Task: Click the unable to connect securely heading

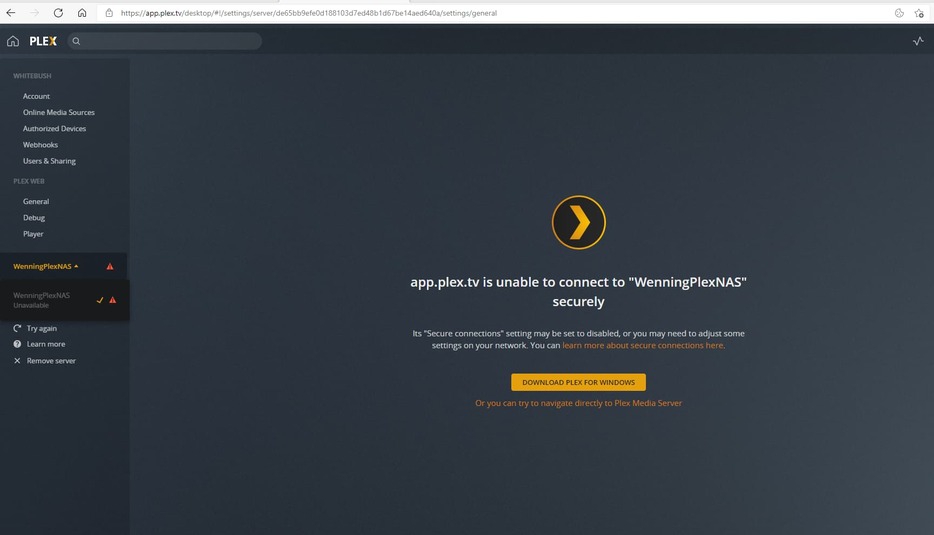Action: (578, 291)
